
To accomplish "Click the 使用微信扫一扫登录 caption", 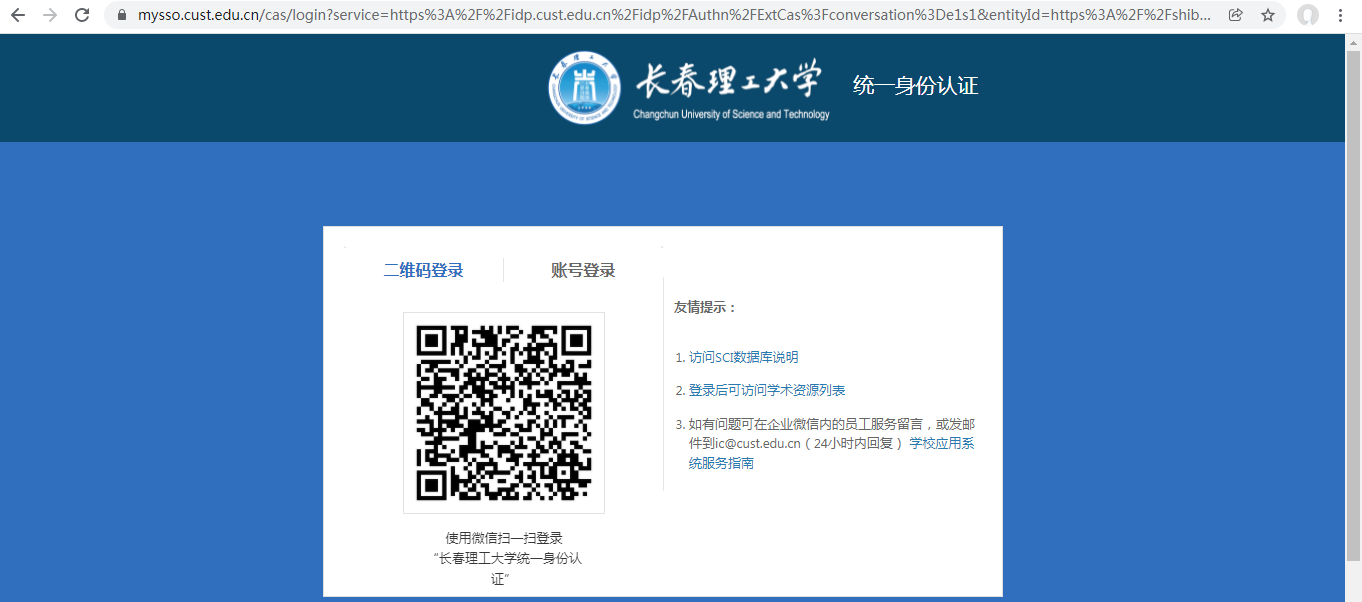I will 504,538.
